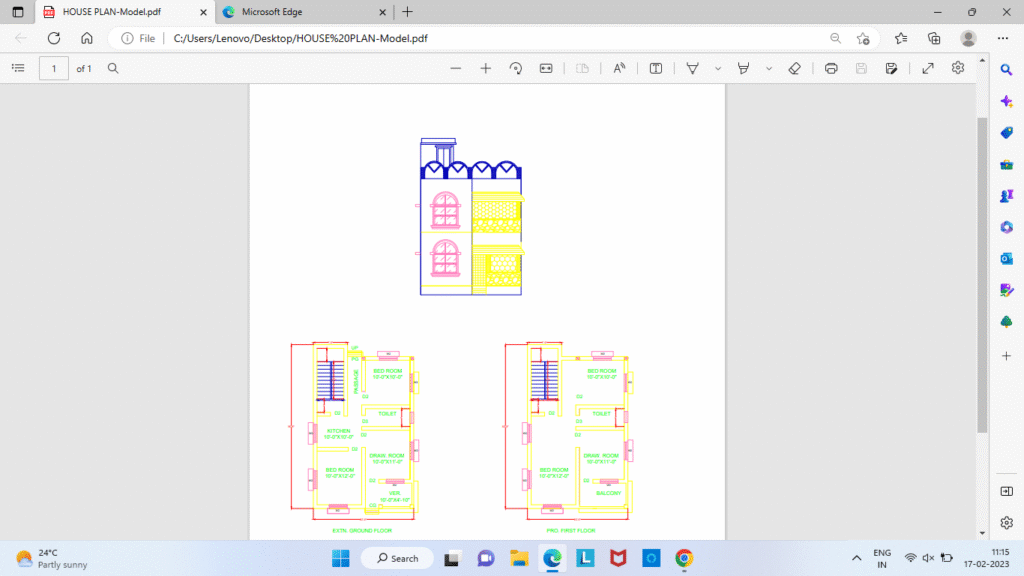This screenshot has width=1024, height=576.
Task: Open the sidebar Games icon
Action: 1006,196
